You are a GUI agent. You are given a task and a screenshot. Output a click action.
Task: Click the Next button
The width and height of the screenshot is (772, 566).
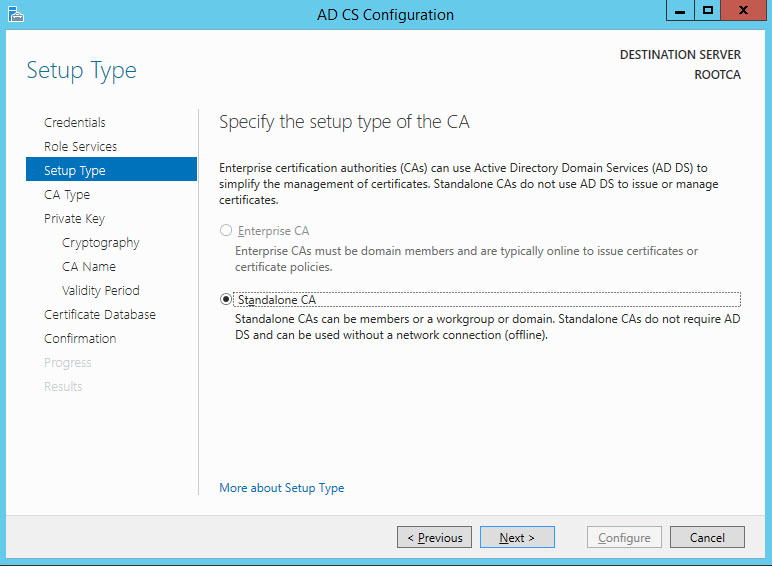pyautogui.click(x=517, y=537)
